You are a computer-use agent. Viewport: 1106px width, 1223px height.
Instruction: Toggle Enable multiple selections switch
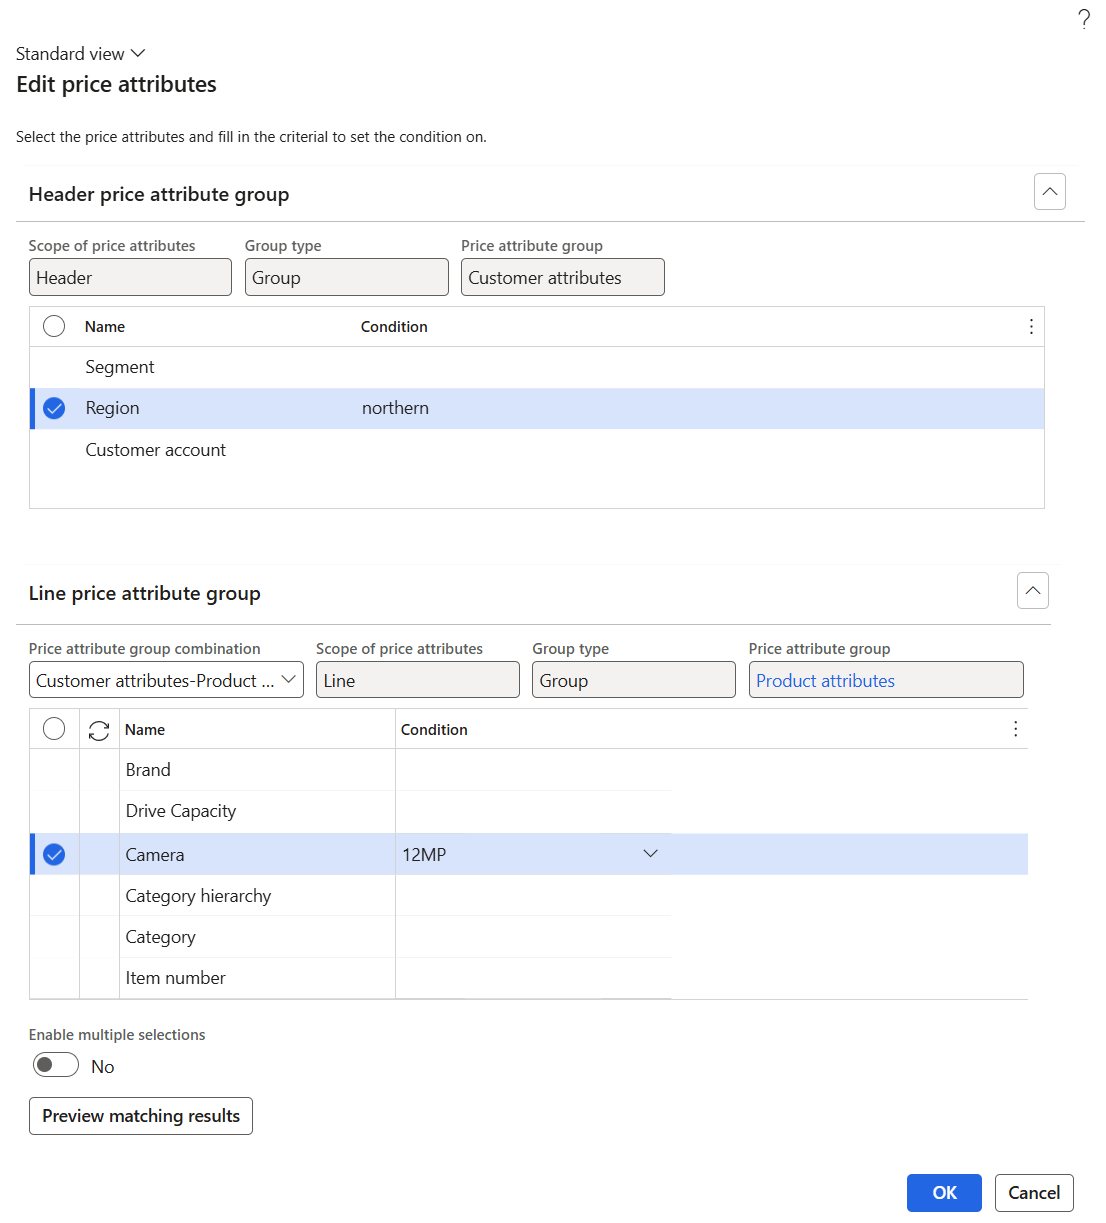pos(56,1065)
